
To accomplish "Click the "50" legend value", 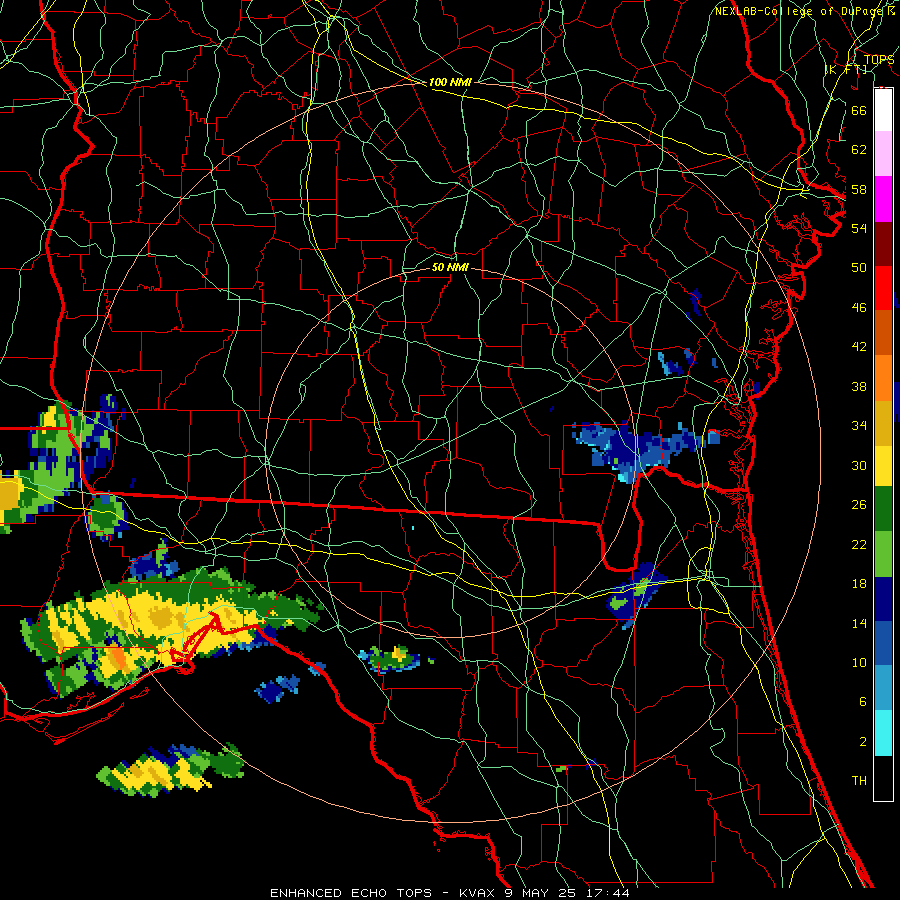I will click(859, 268).
